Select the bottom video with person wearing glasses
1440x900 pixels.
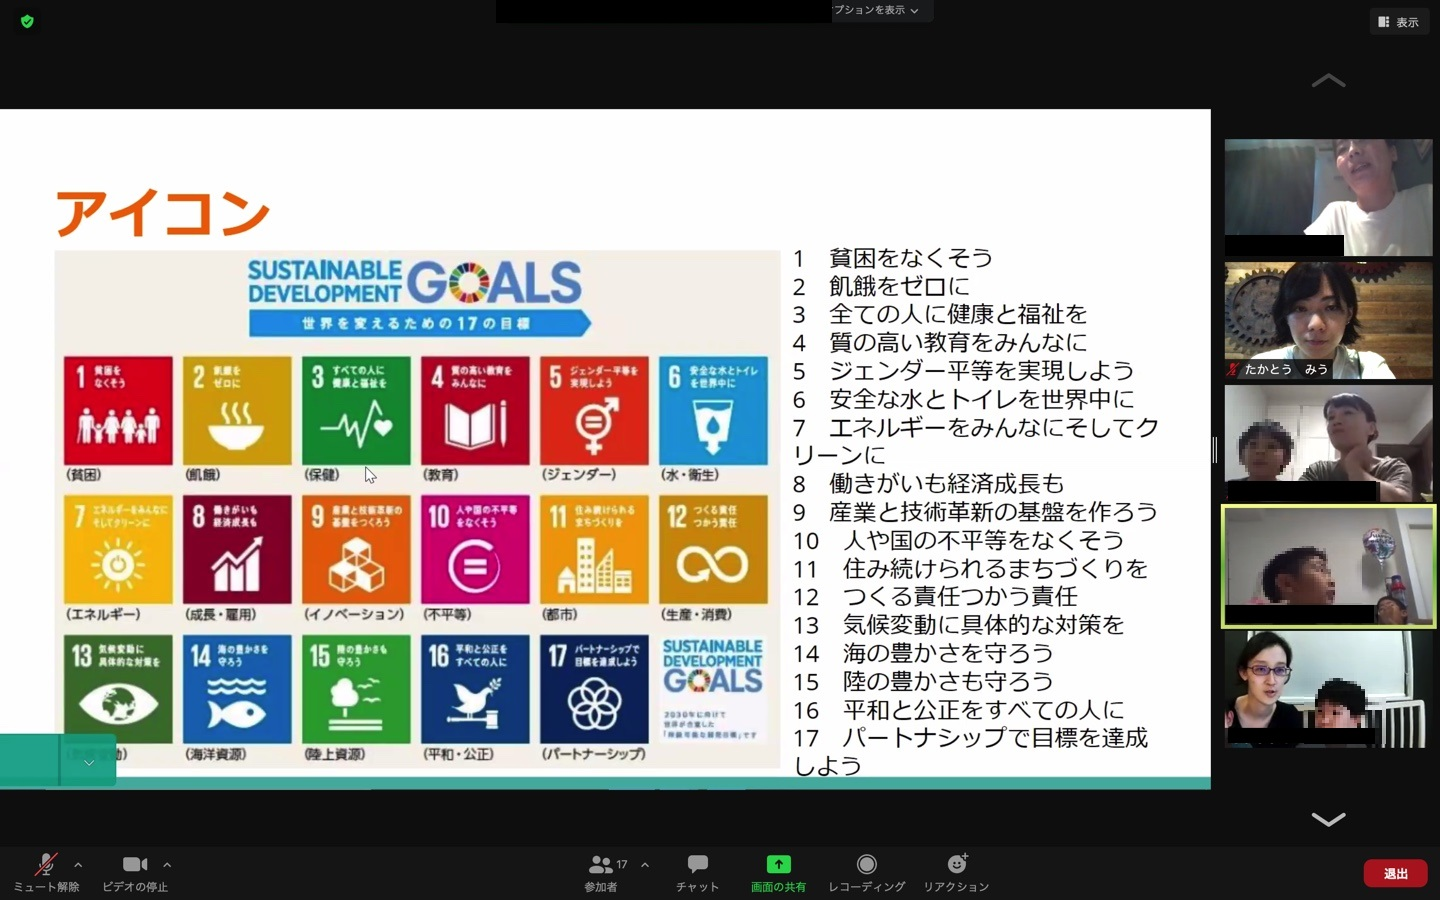pos(1328,689)
